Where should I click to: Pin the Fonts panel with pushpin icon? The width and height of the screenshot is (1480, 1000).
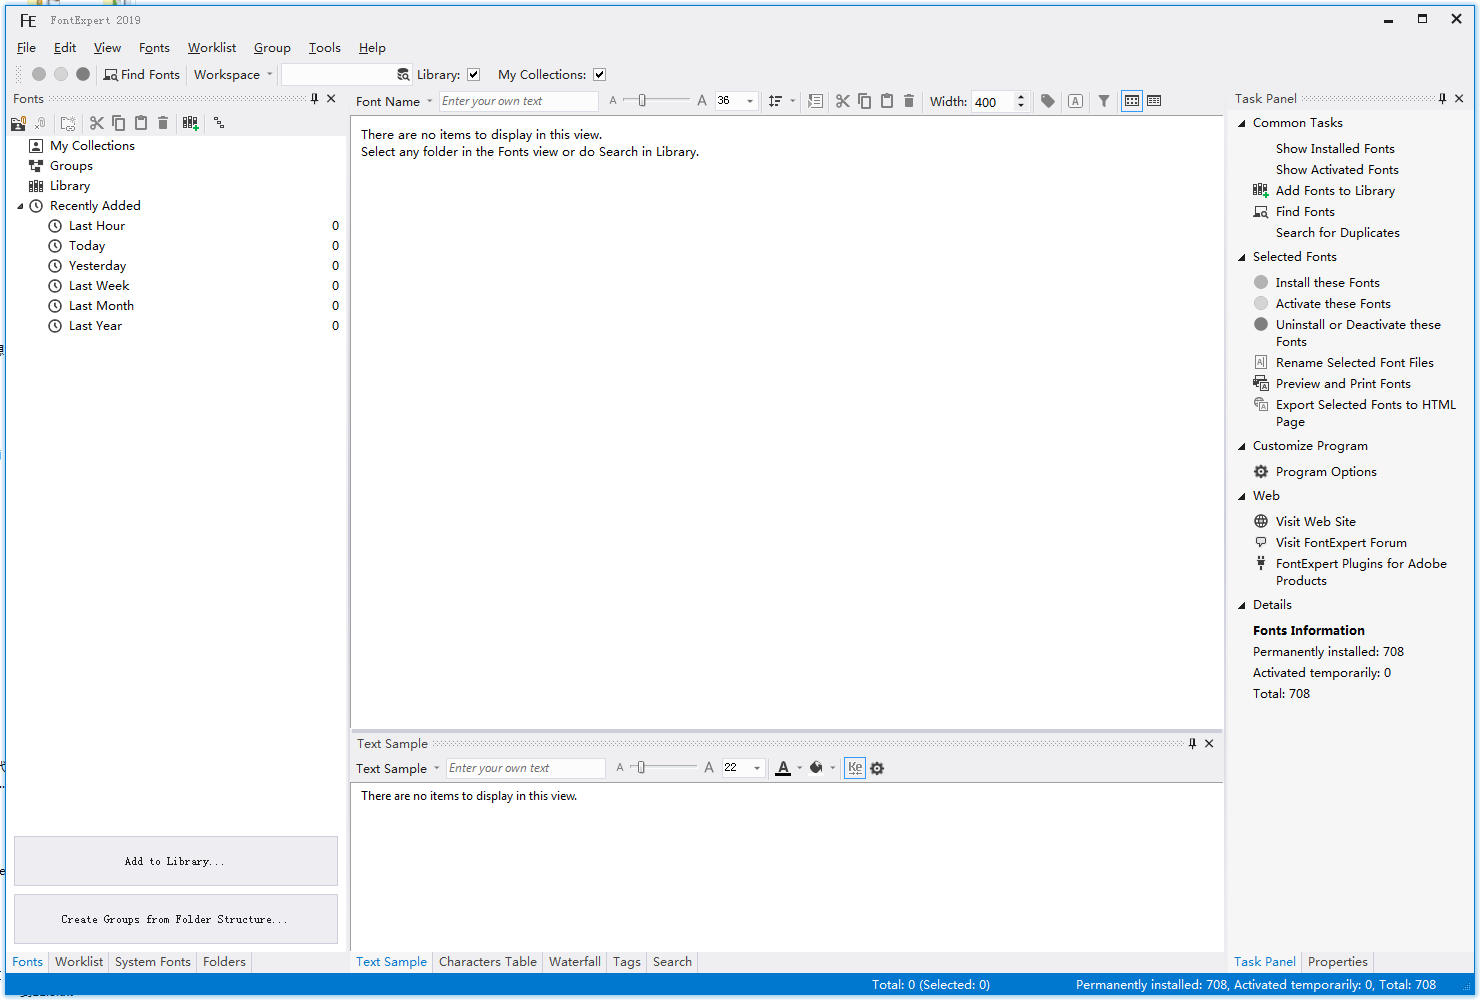(314, 99)
